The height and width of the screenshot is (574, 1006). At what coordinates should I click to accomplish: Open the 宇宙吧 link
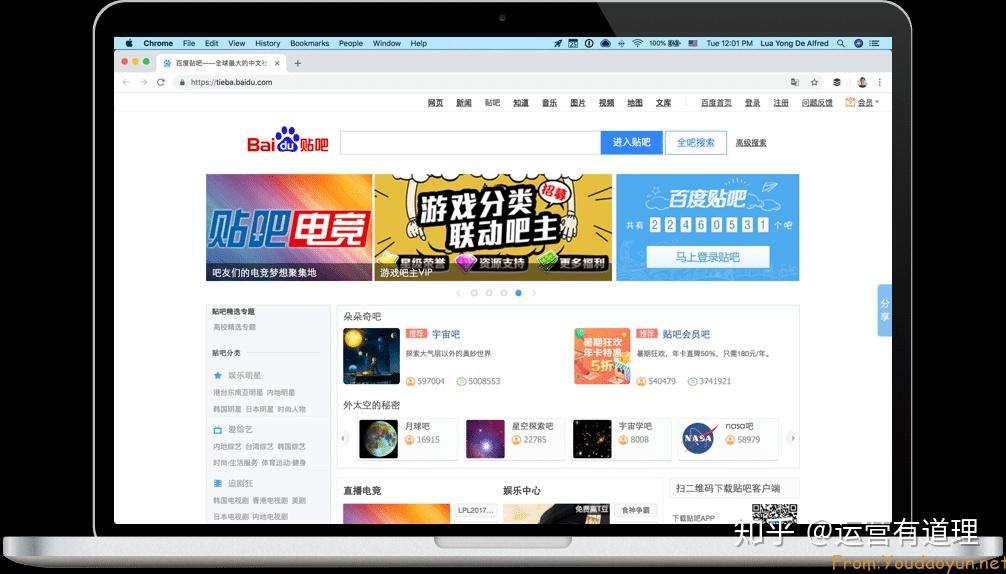(x=446, y=334)
